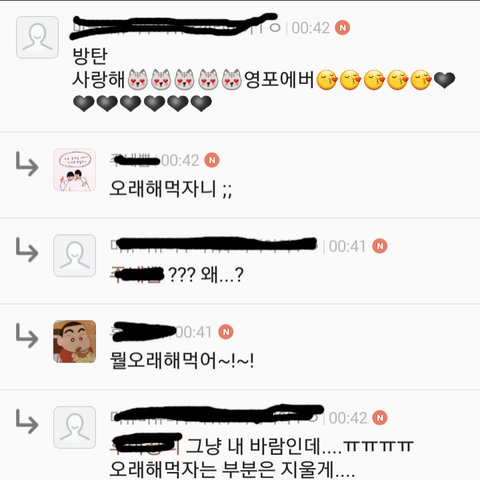Click the redacted nickname of the Shin-chan commenter
Screen dimensions: 480x480
pos(143,332)
